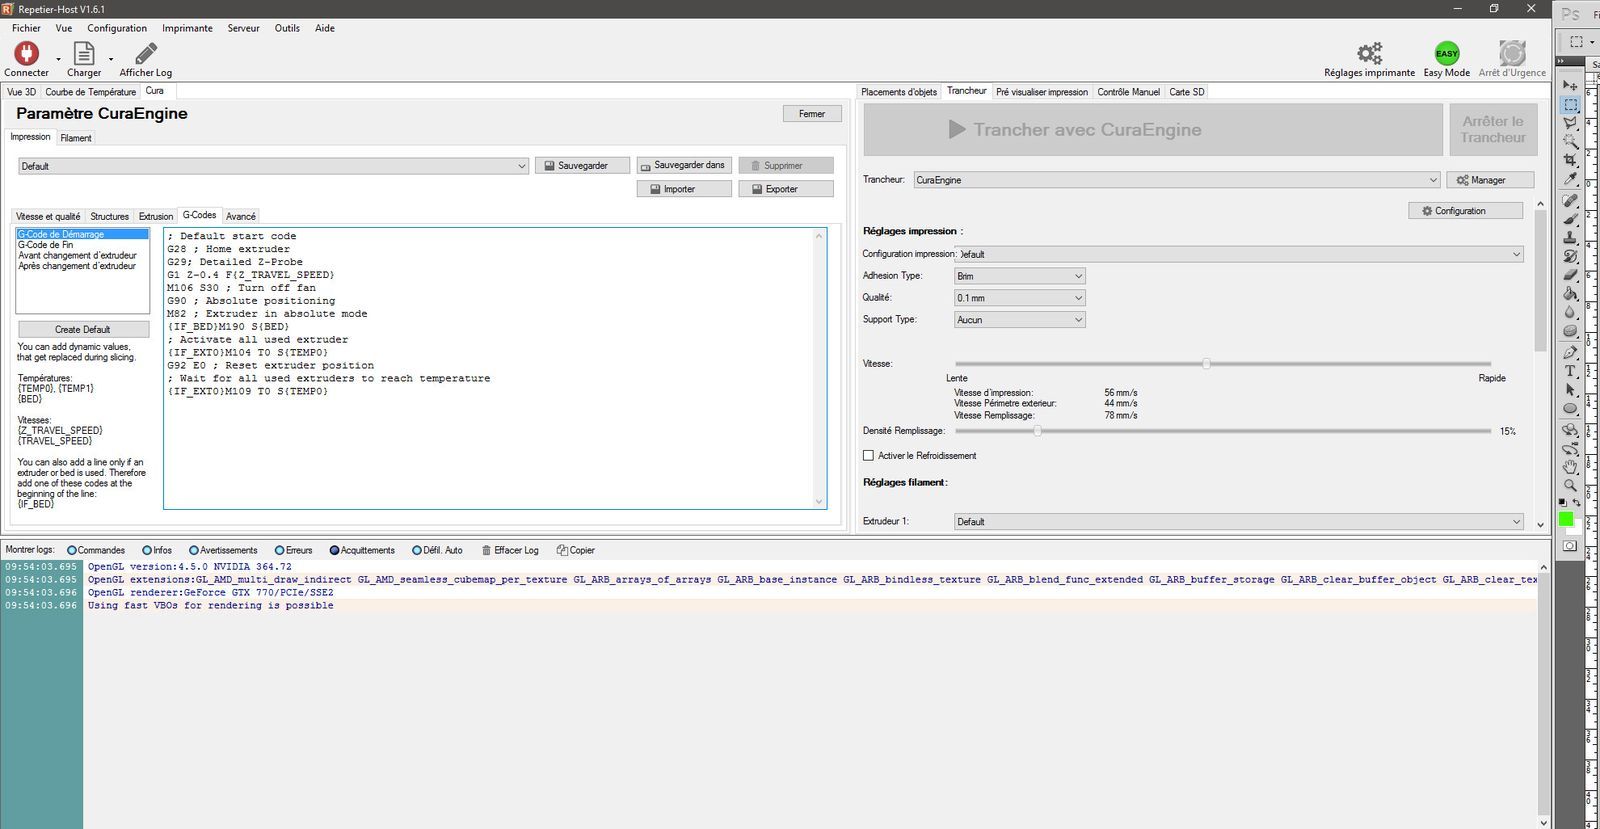
Task: Click the Afficher Log pencil icon
Action: click(146, 53)
